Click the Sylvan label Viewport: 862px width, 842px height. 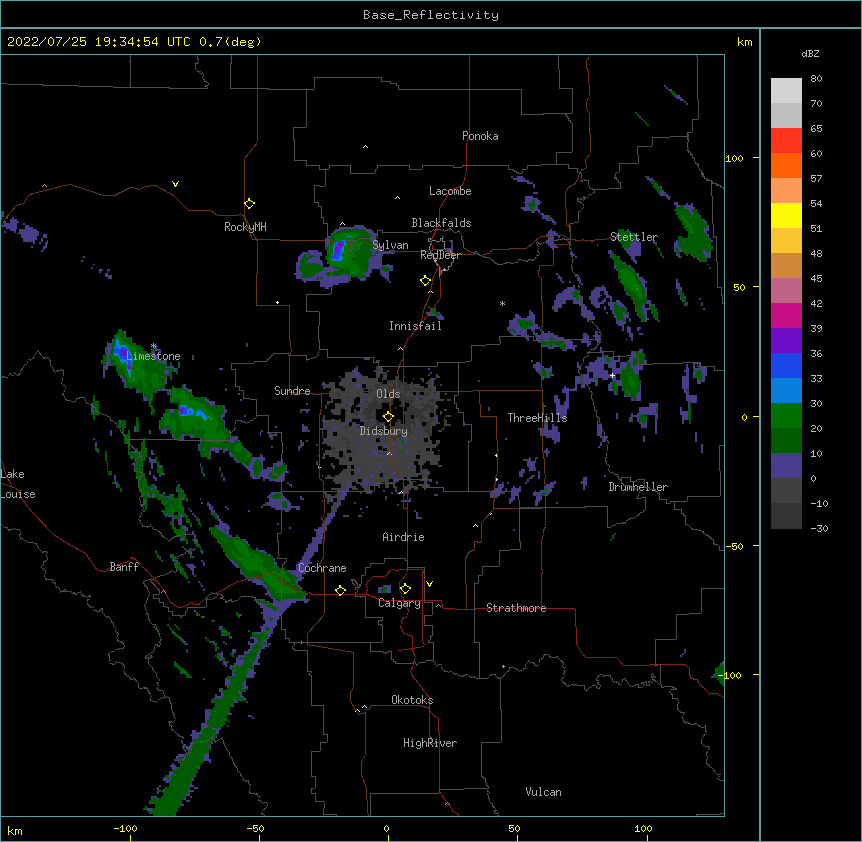[390, 245]
